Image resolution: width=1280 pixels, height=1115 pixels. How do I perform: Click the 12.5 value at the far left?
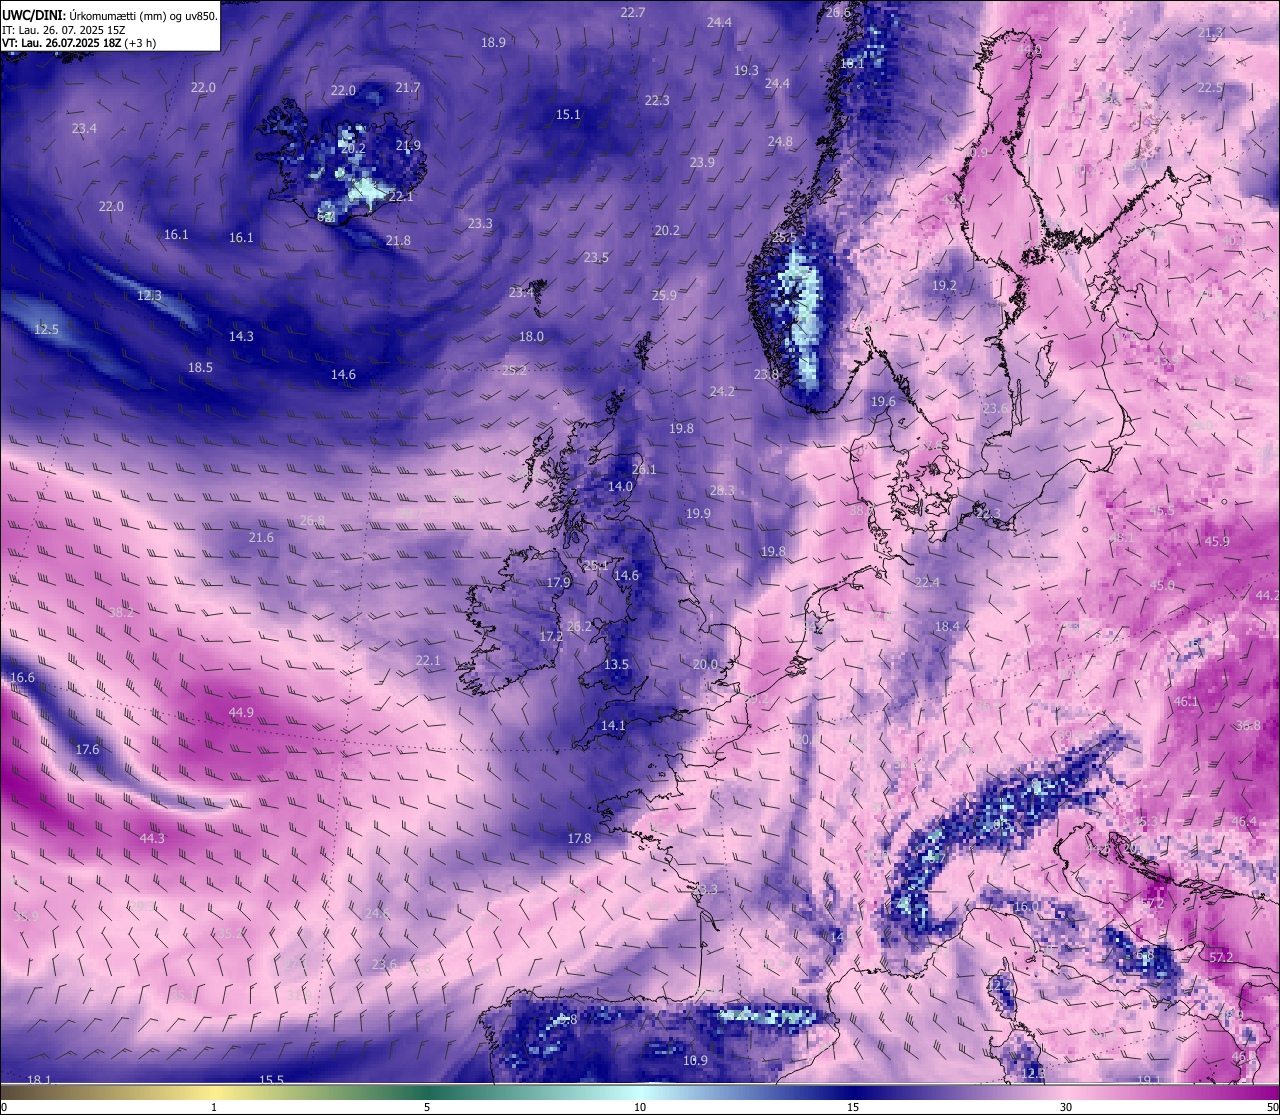coord(46,329)
